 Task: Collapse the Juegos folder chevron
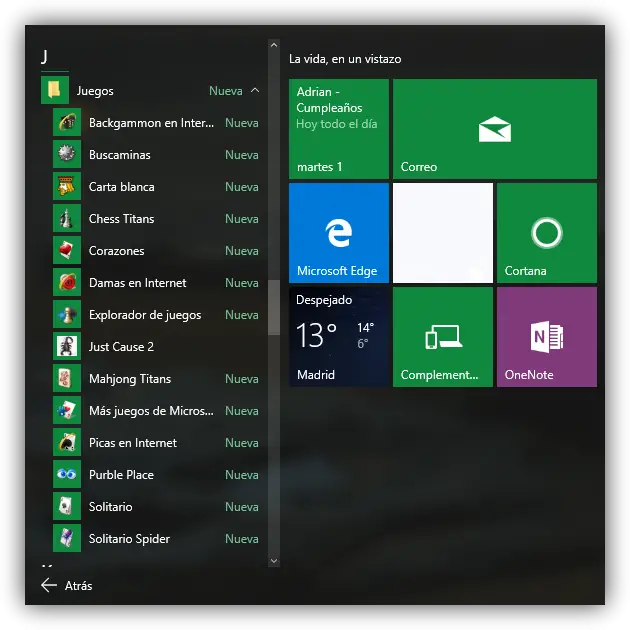click(x=255, y=91)
